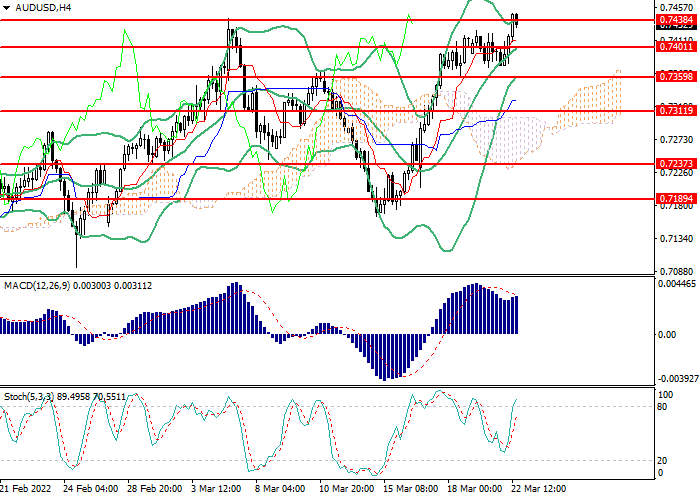Image resolution: width=700 pixels, height=500 pixels.
Task: Click the 0.004465 MACD scale value
Action: (x=677, y=284)
